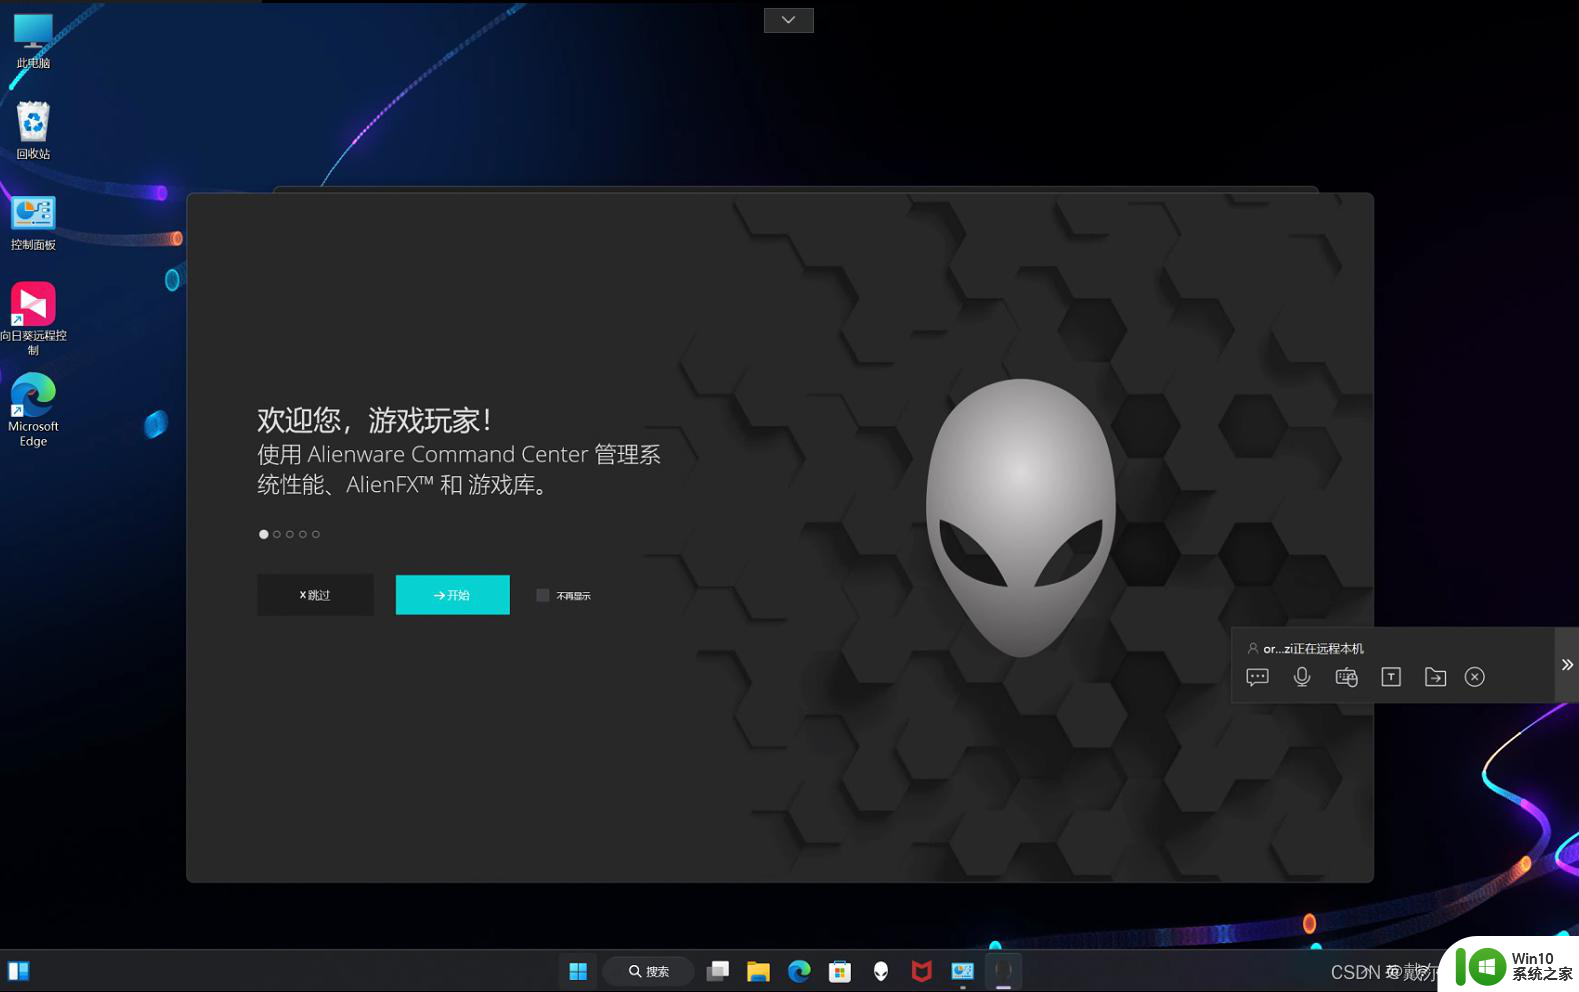
Task: Open Microsoft Store from taskbar
Action: coord(840,971)
